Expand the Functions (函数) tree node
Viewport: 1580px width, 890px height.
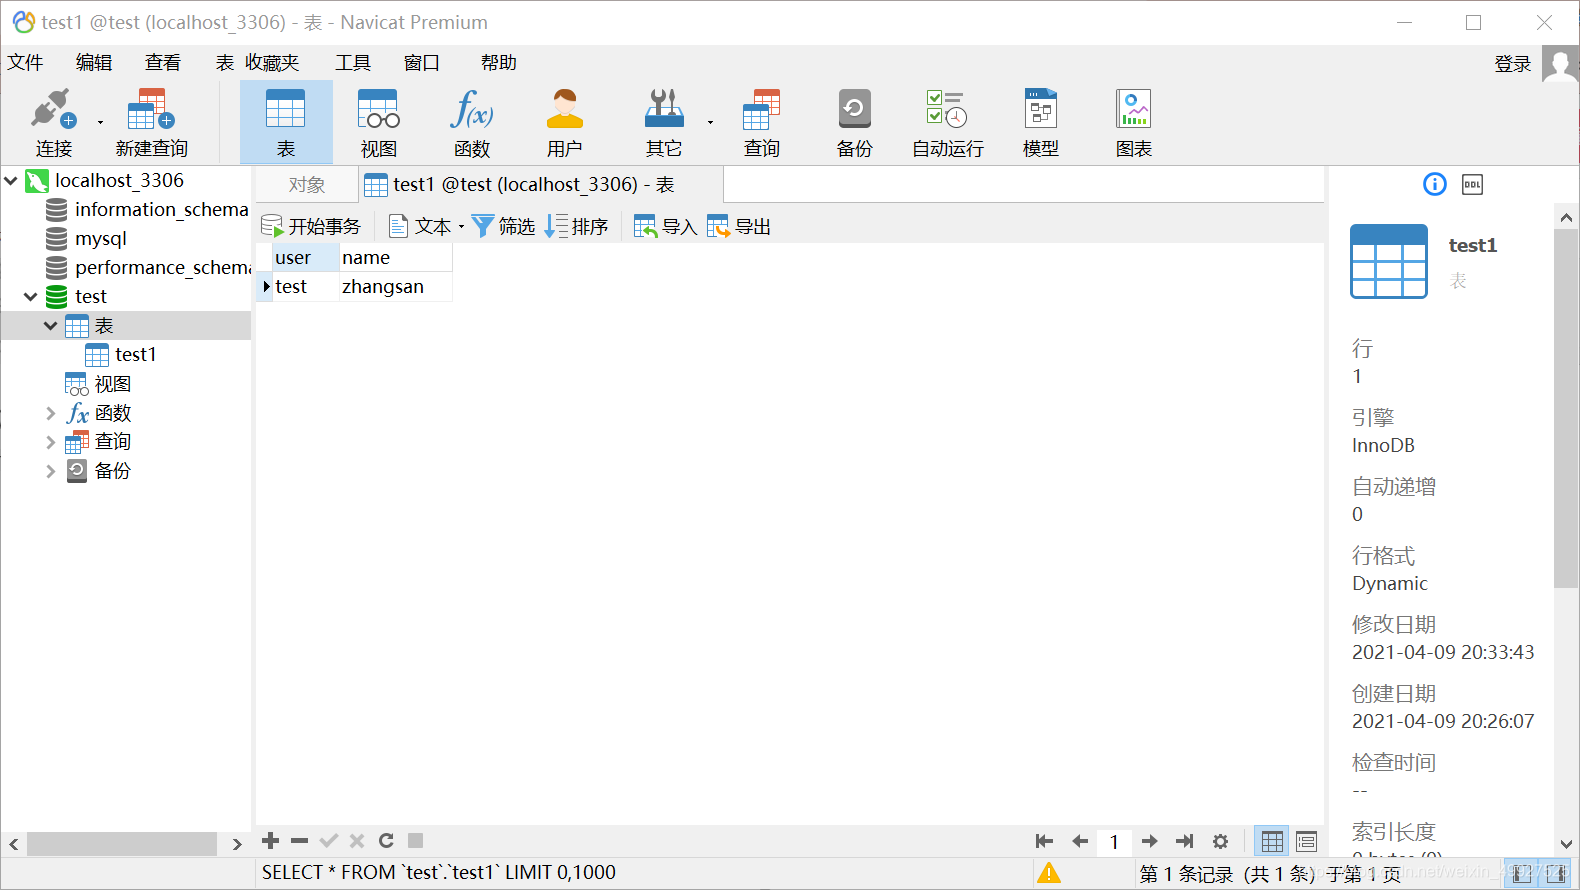(x=50, y=413)
